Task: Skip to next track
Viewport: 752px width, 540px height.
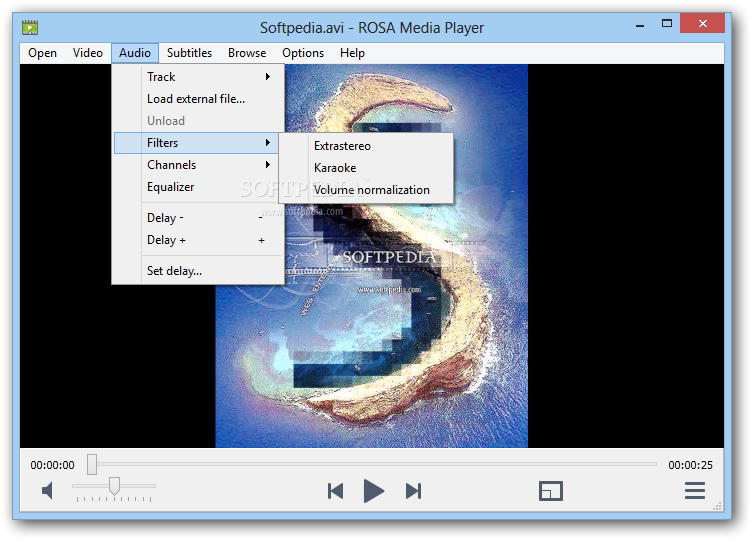Action: 413,491
